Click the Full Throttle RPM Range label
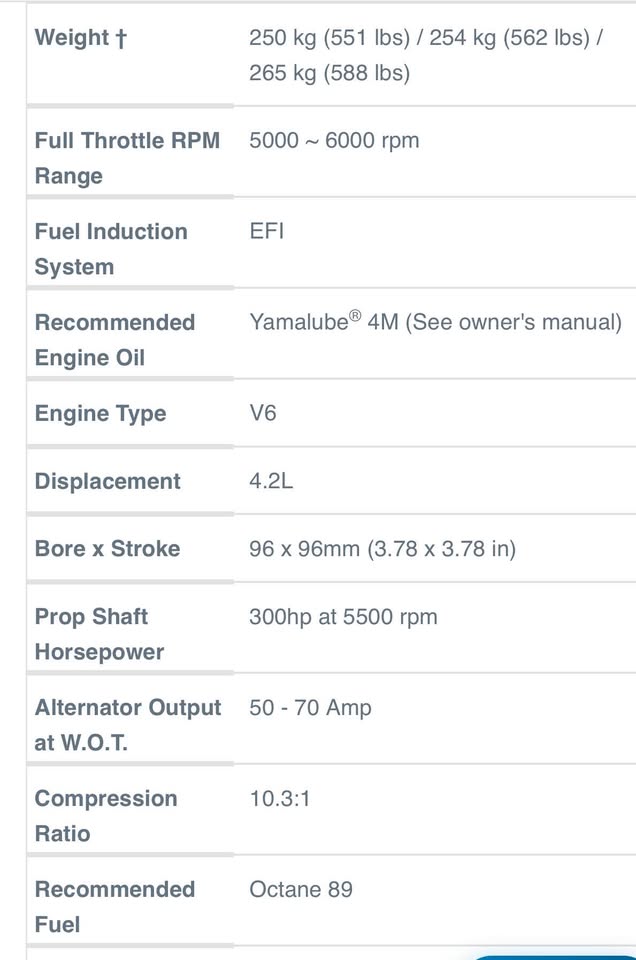Viewport: 636px width, 960px height. pos(127,158)
